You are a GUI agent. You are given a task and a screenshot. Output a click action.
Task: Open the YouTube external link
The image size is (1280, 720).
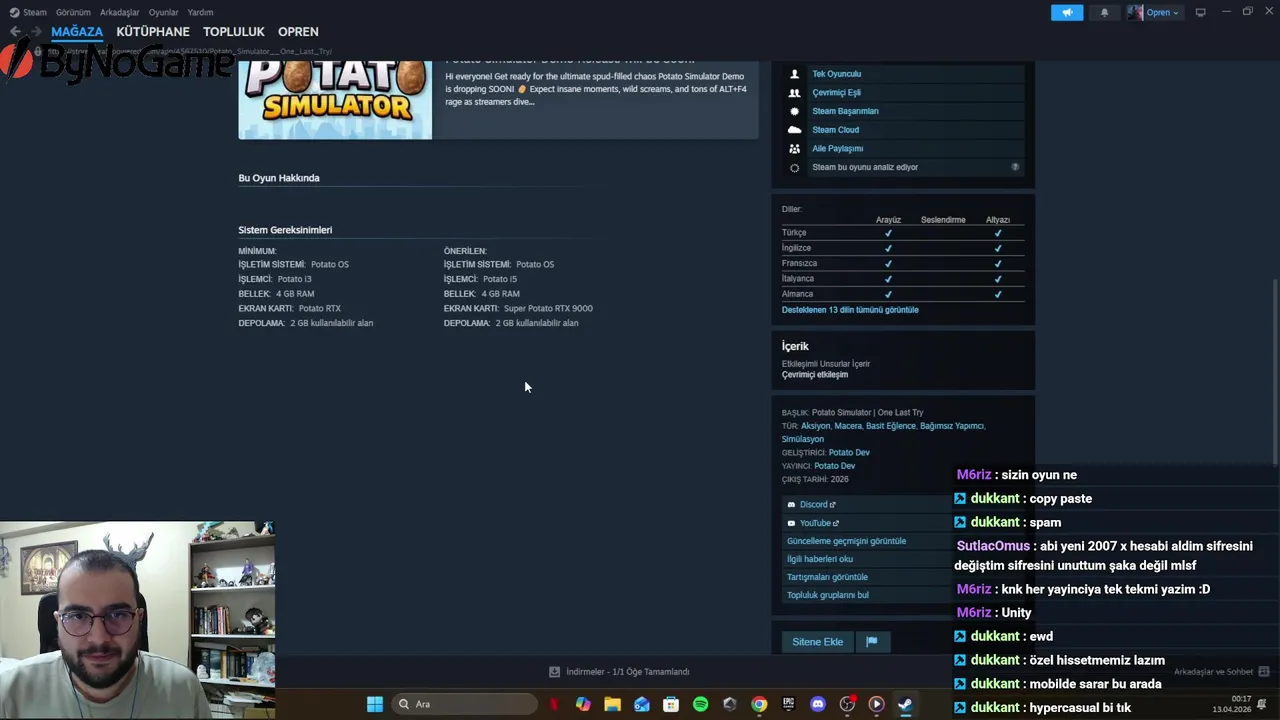(819, 523)
